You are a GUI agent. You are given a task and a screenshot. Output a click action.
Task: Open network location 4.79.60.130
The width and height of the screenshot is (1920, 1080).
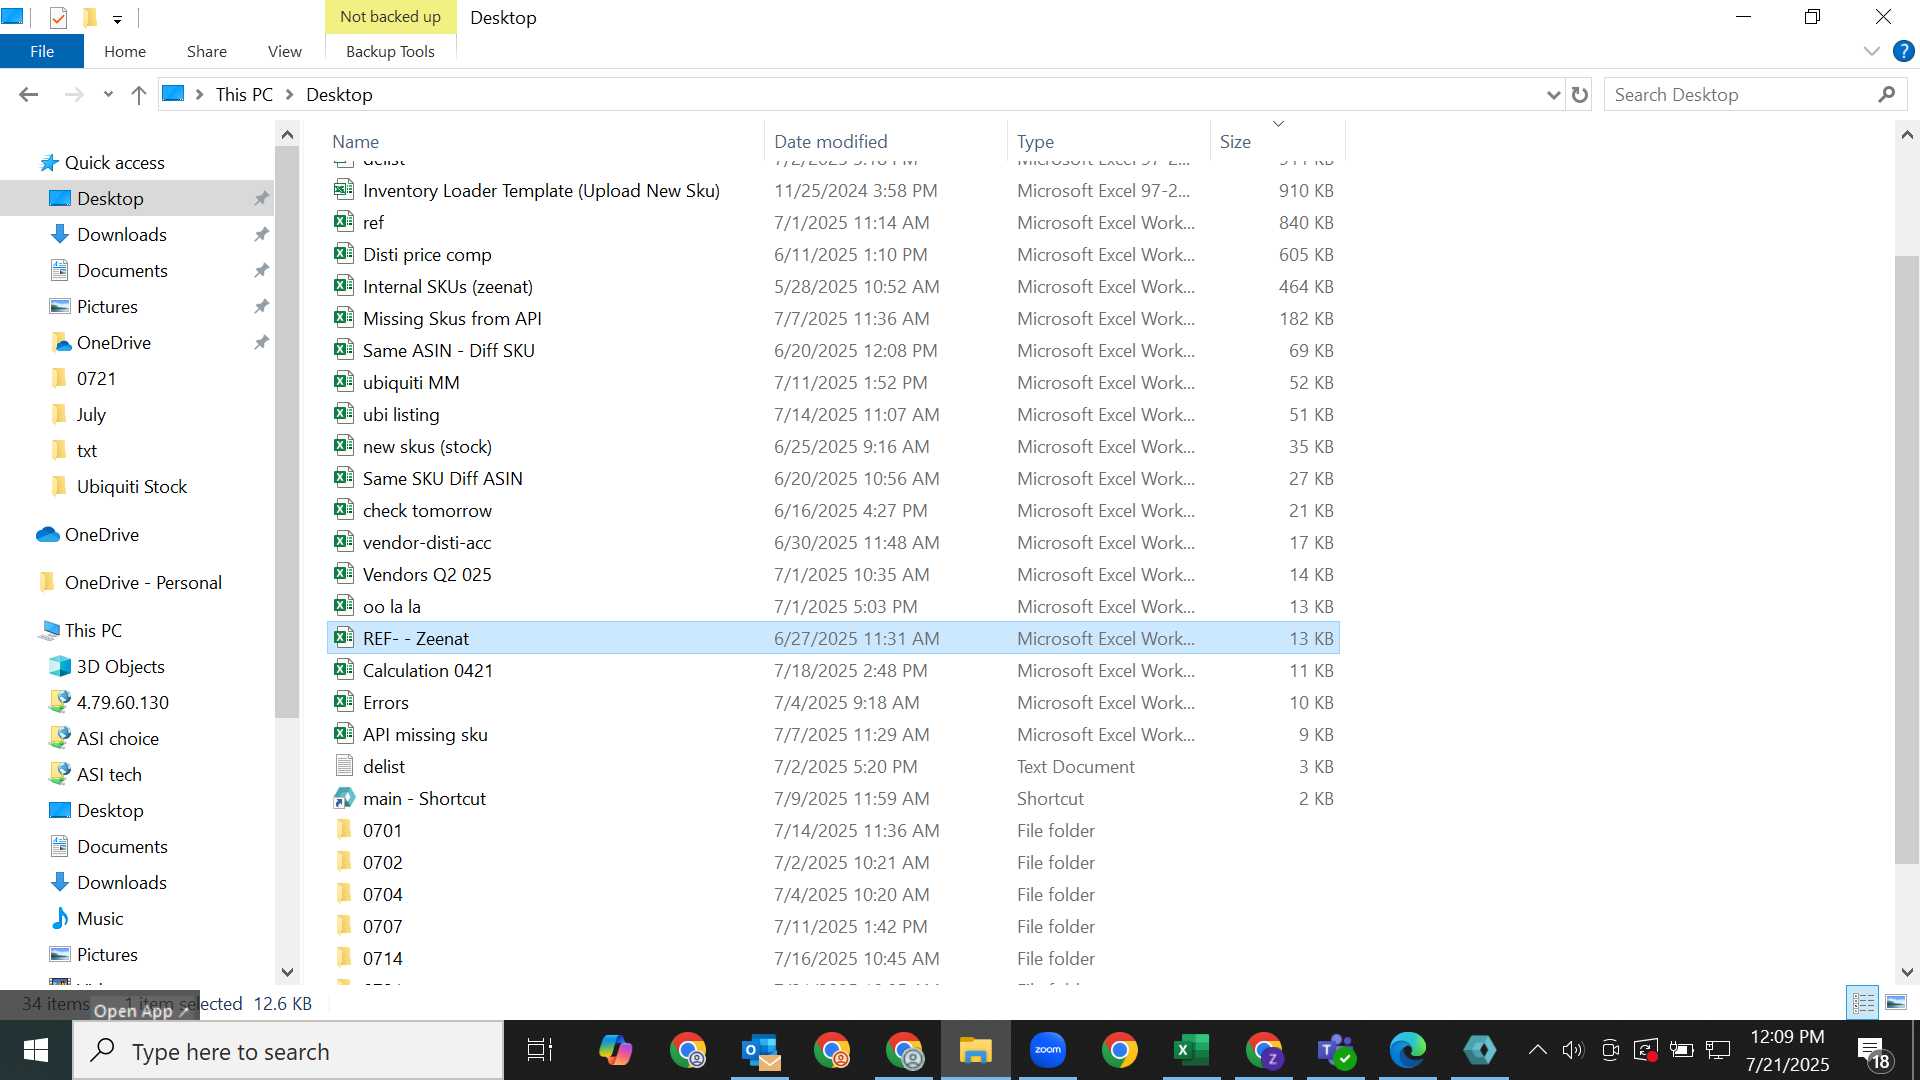pyautogui.click(x=123, y=703)
